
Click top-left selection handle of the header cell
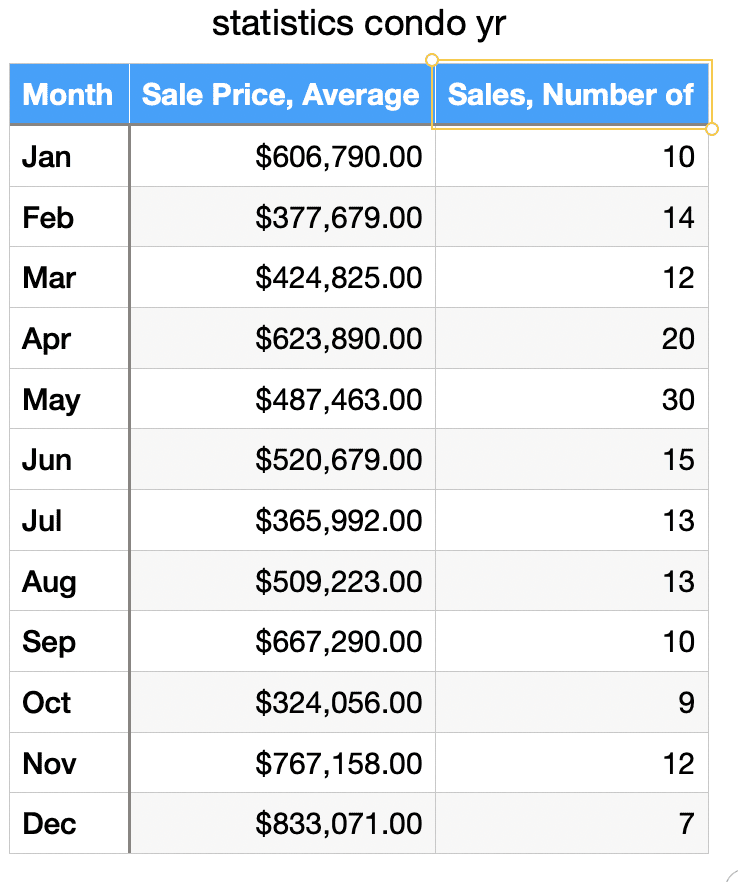(x=432, y=60)
